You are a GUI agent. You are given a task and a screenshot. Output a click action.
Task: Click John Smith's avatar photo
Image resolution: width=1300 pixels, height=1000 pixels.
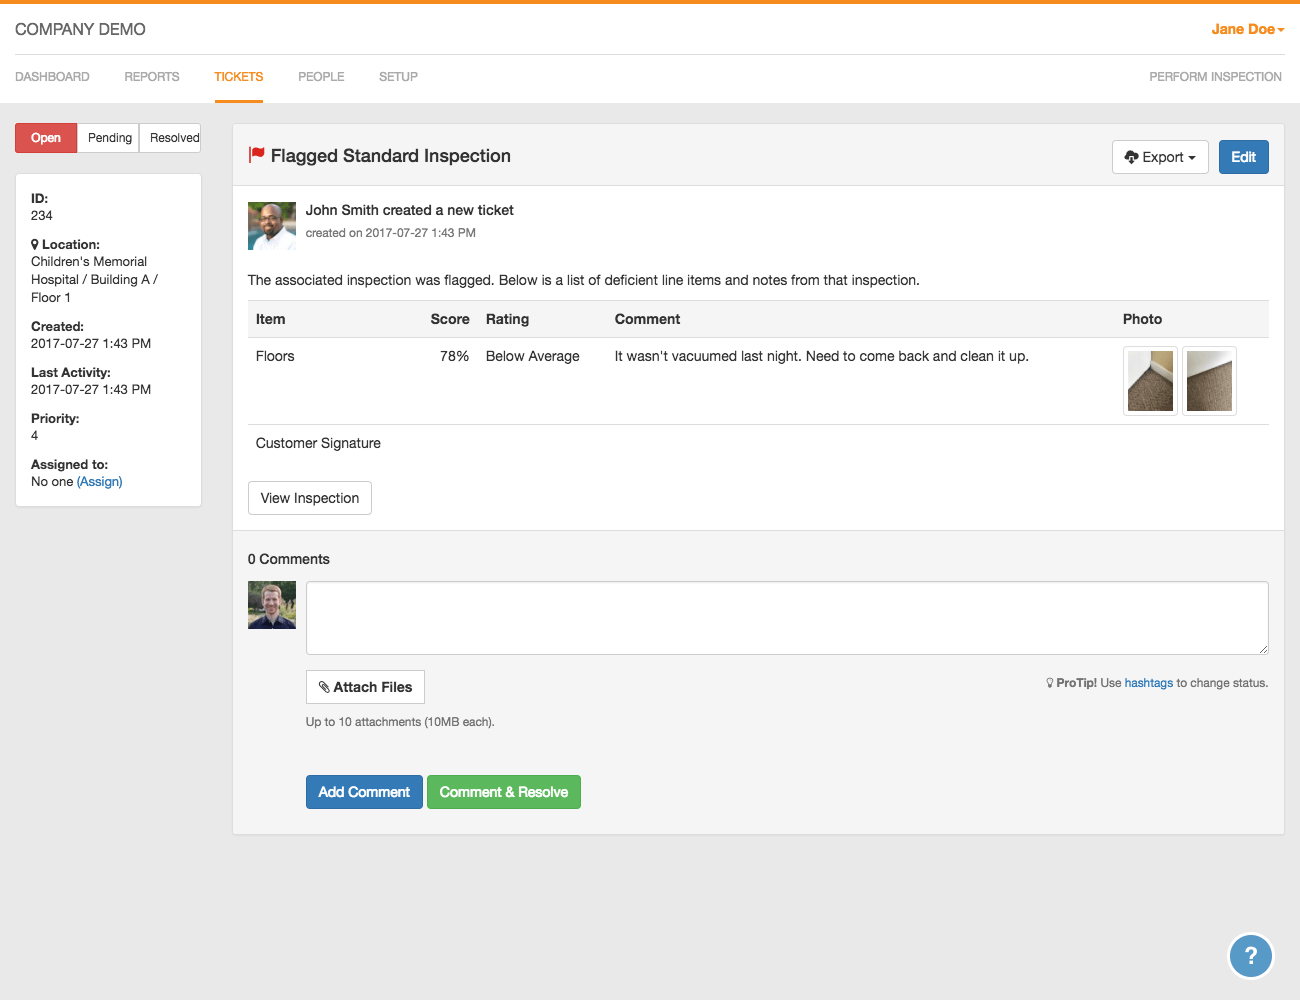(272, 226)
